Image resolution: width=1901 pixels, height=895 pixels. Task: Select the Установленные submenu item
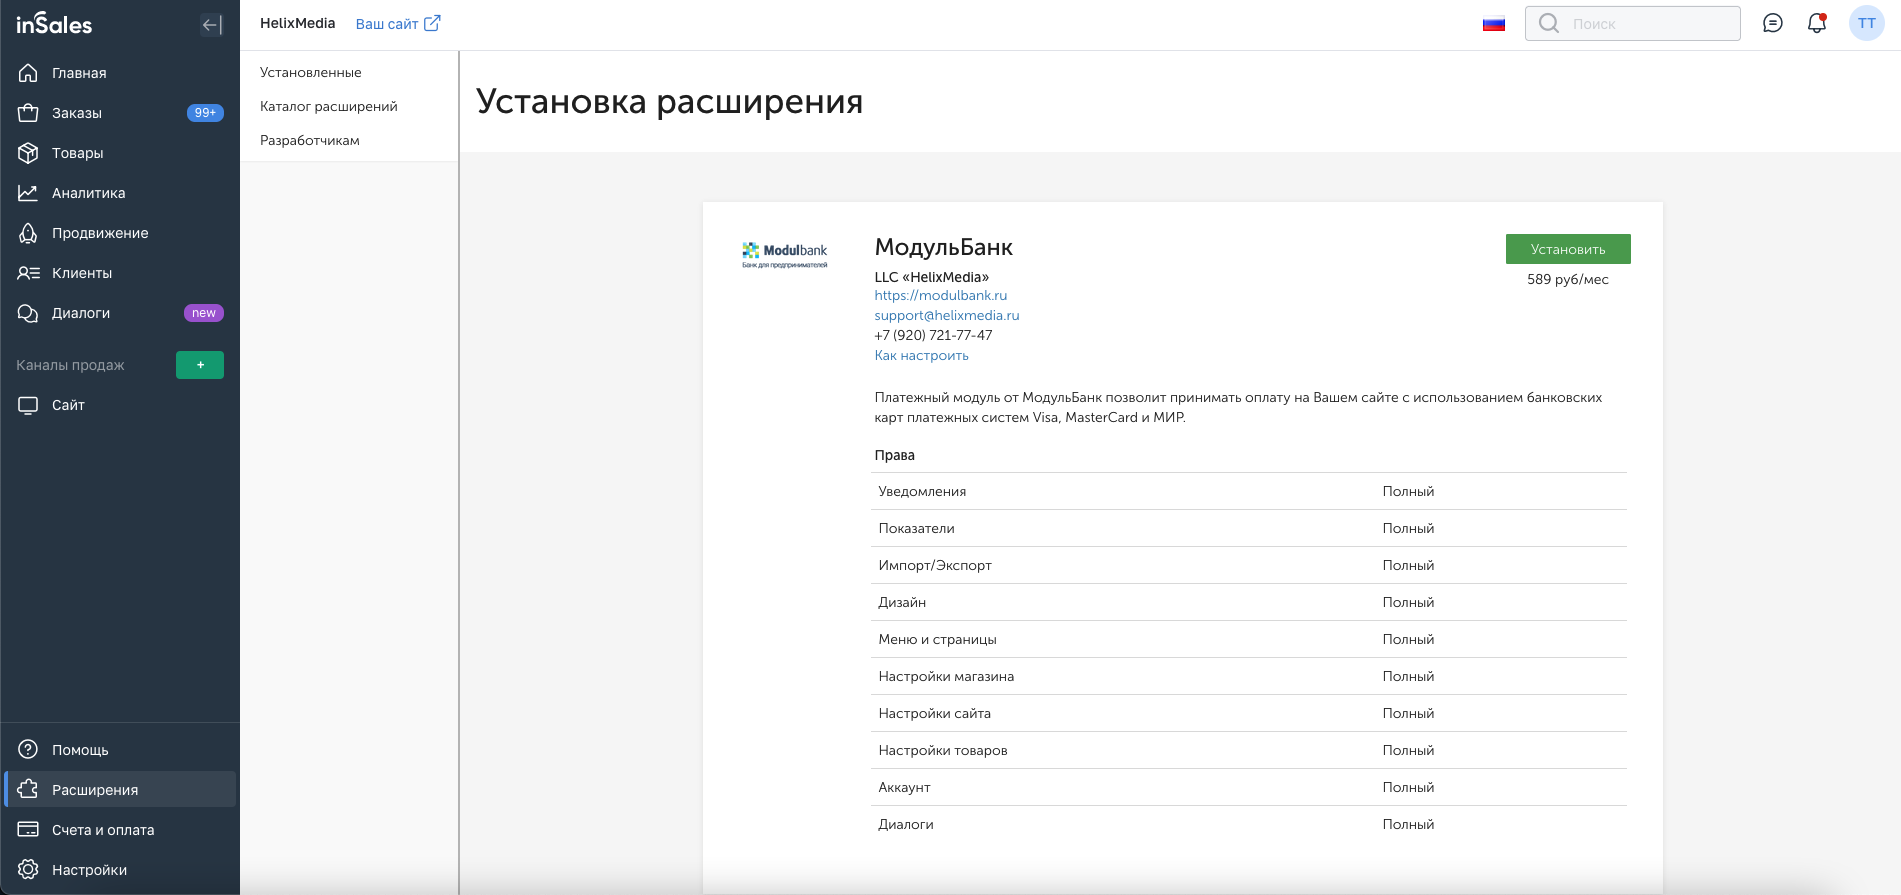311,72
